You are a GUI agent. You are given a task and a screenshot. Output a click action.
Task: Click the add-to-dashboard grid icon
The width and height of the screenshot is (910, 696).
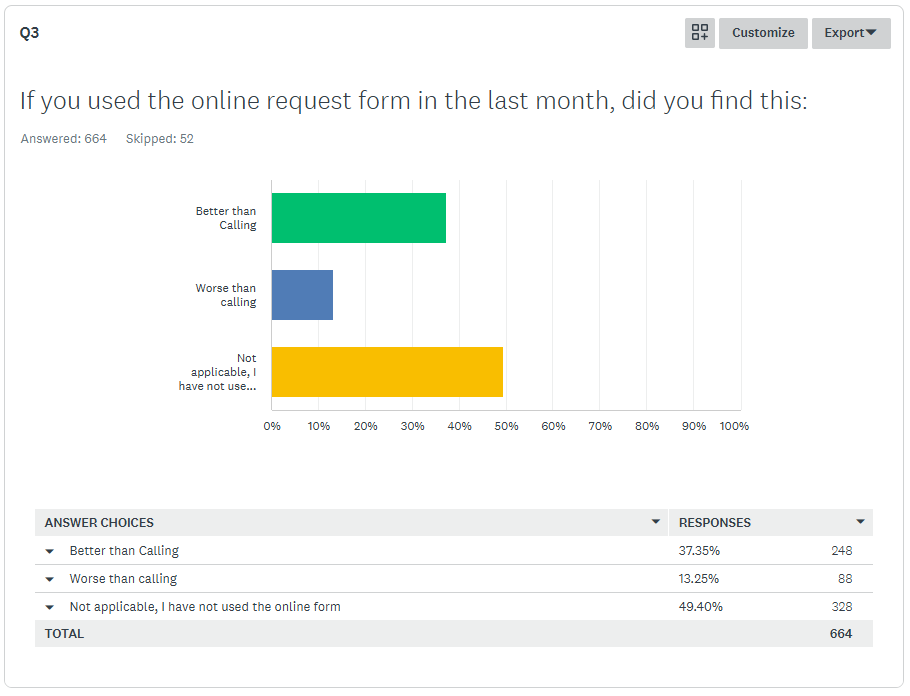(x=700, y=33)
